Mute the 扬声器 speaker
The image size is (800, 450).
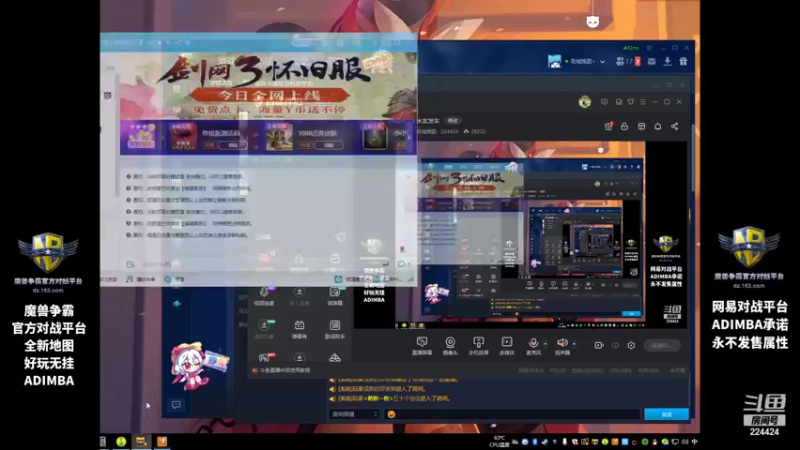(x=562, y=345)
